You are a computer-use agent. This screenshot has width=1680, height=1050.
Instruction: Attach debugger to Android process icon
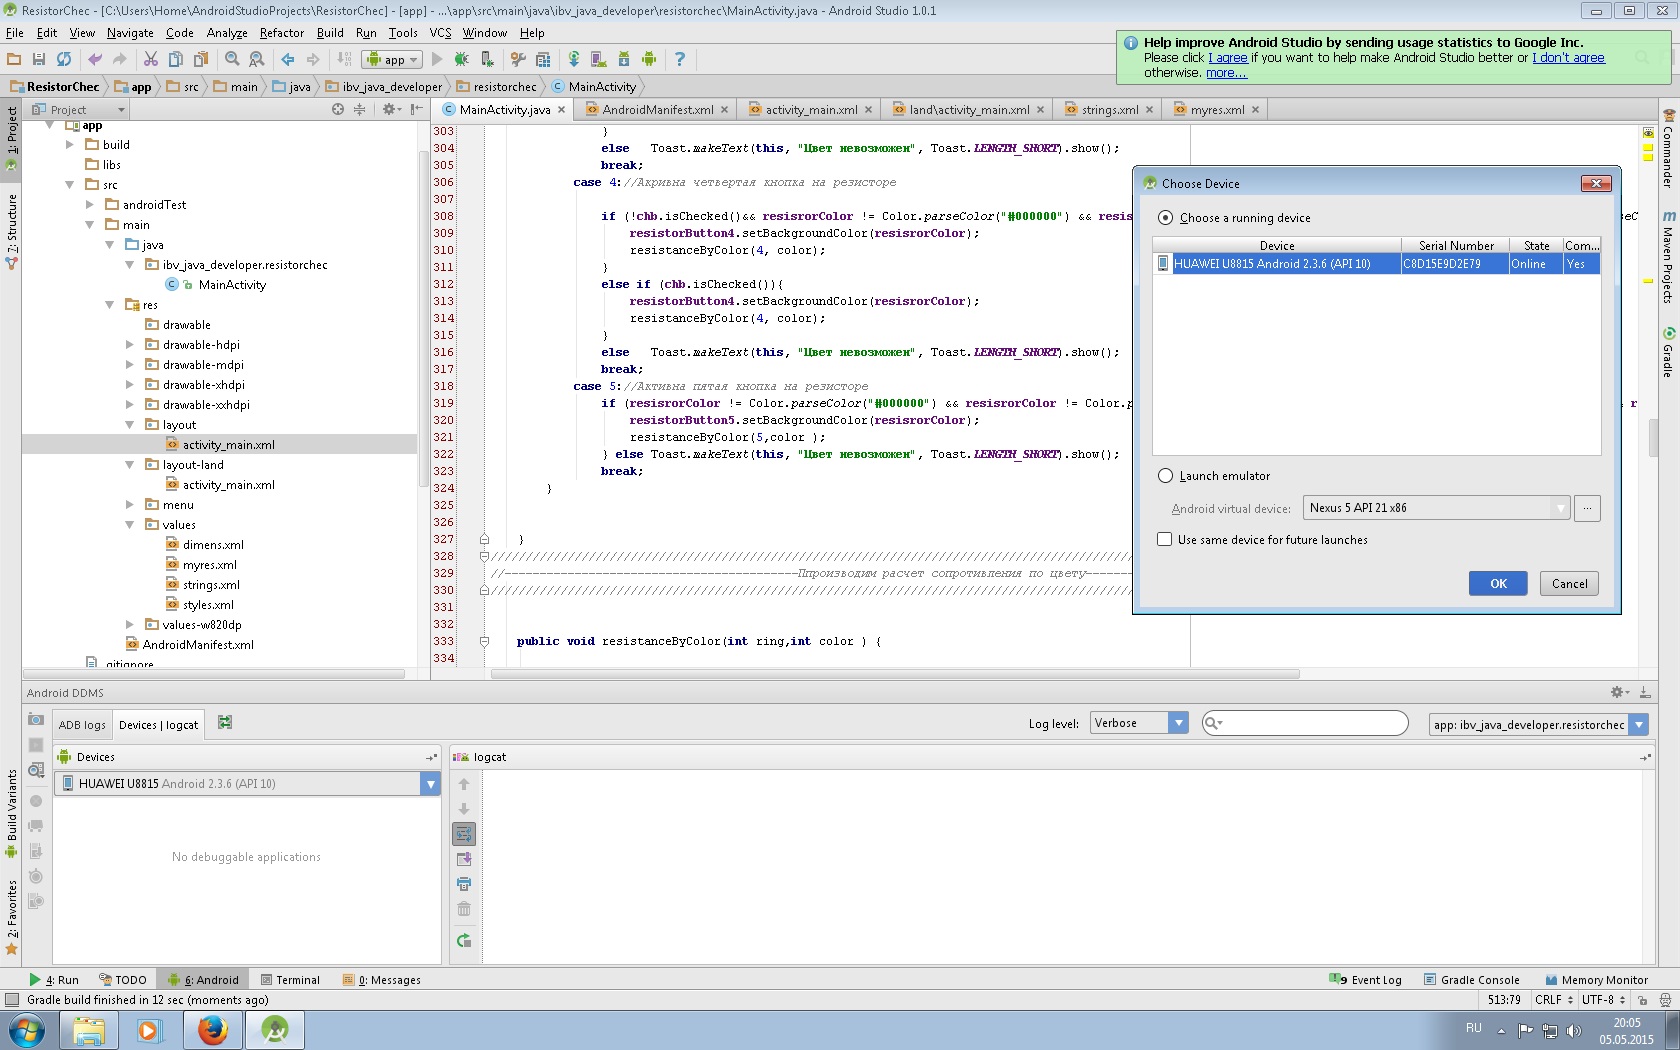pyautogui.click(x=487, y=59)
